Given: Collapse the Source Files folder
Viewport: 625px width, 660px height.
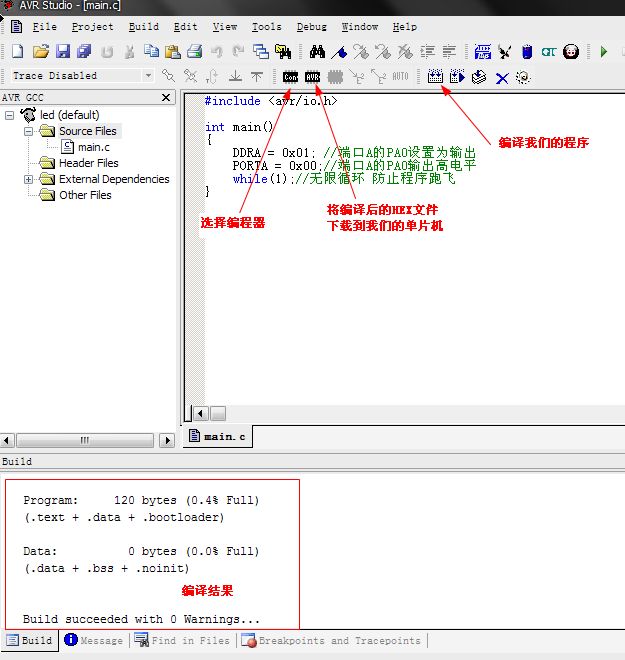Looking at the screenshot, I should (x=28, y=131).
